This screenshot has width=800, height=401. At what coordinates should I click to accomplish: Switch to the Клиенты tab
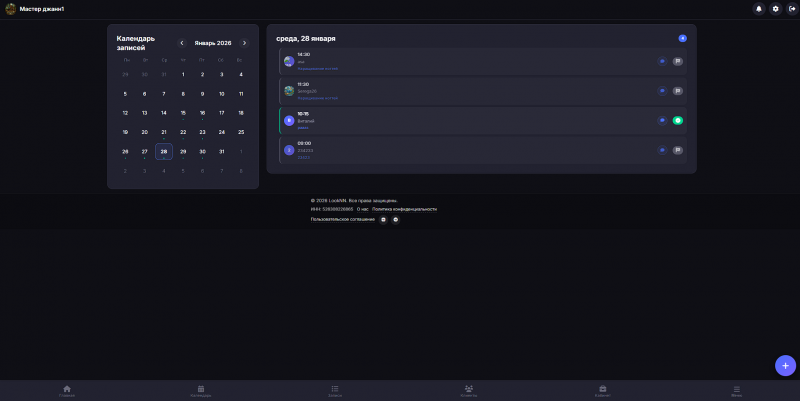coord(469,391)
